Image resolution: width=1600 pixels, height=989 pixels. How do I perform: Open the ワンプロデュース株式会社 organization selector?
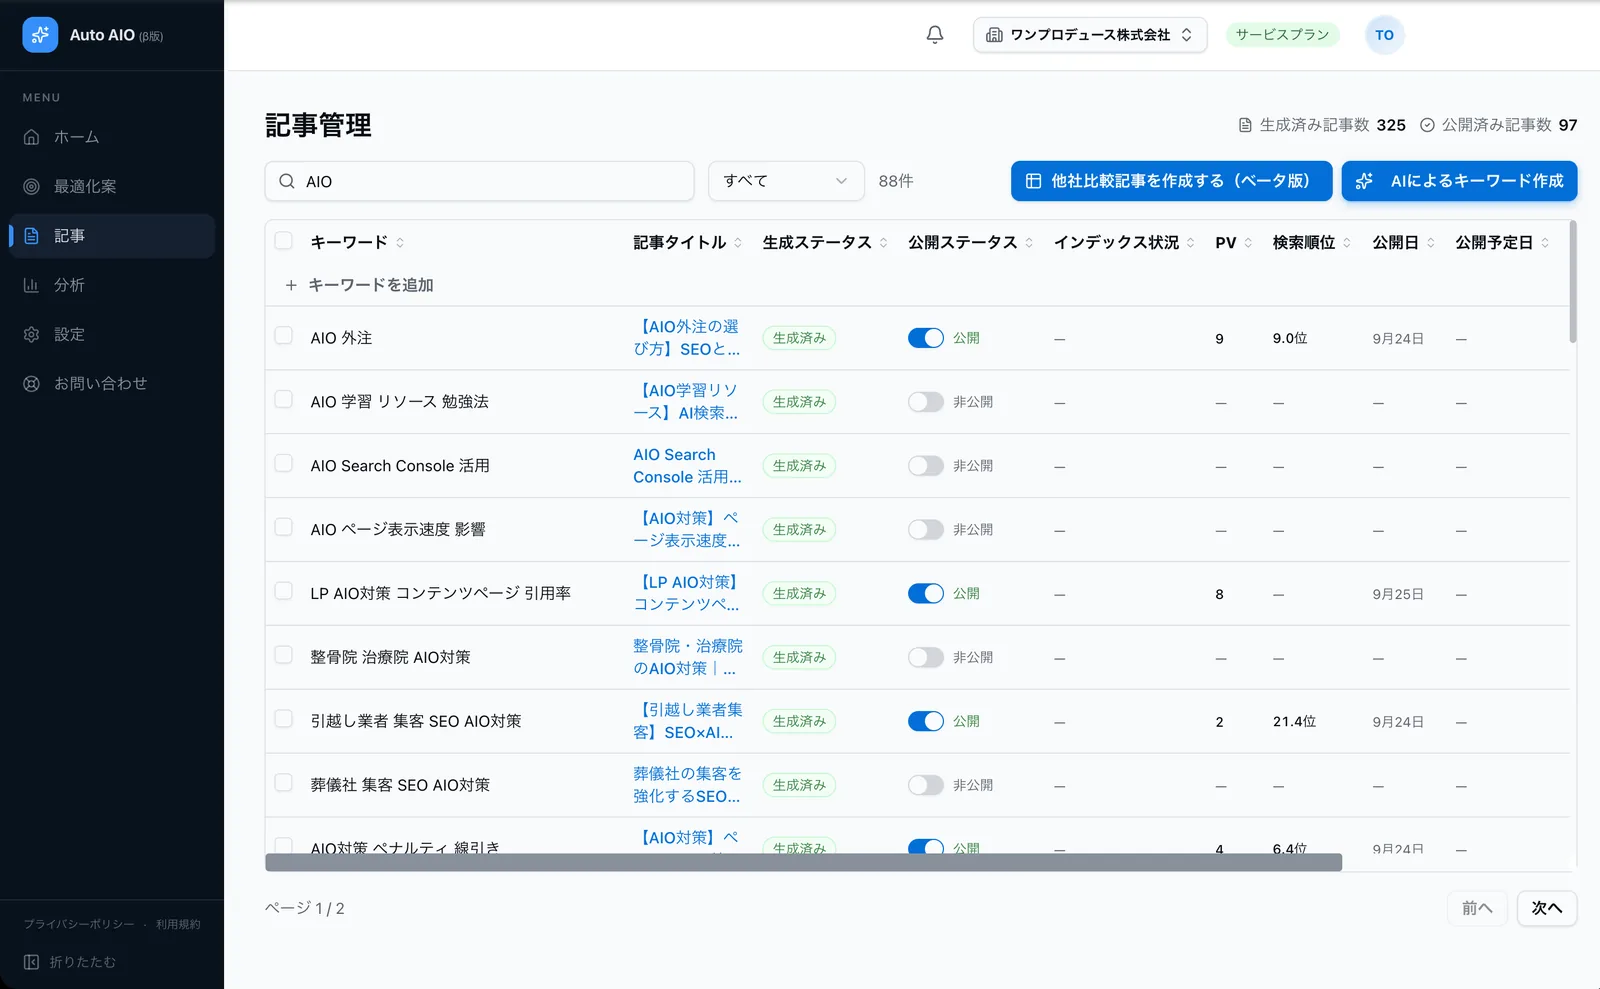[1090, 35]
